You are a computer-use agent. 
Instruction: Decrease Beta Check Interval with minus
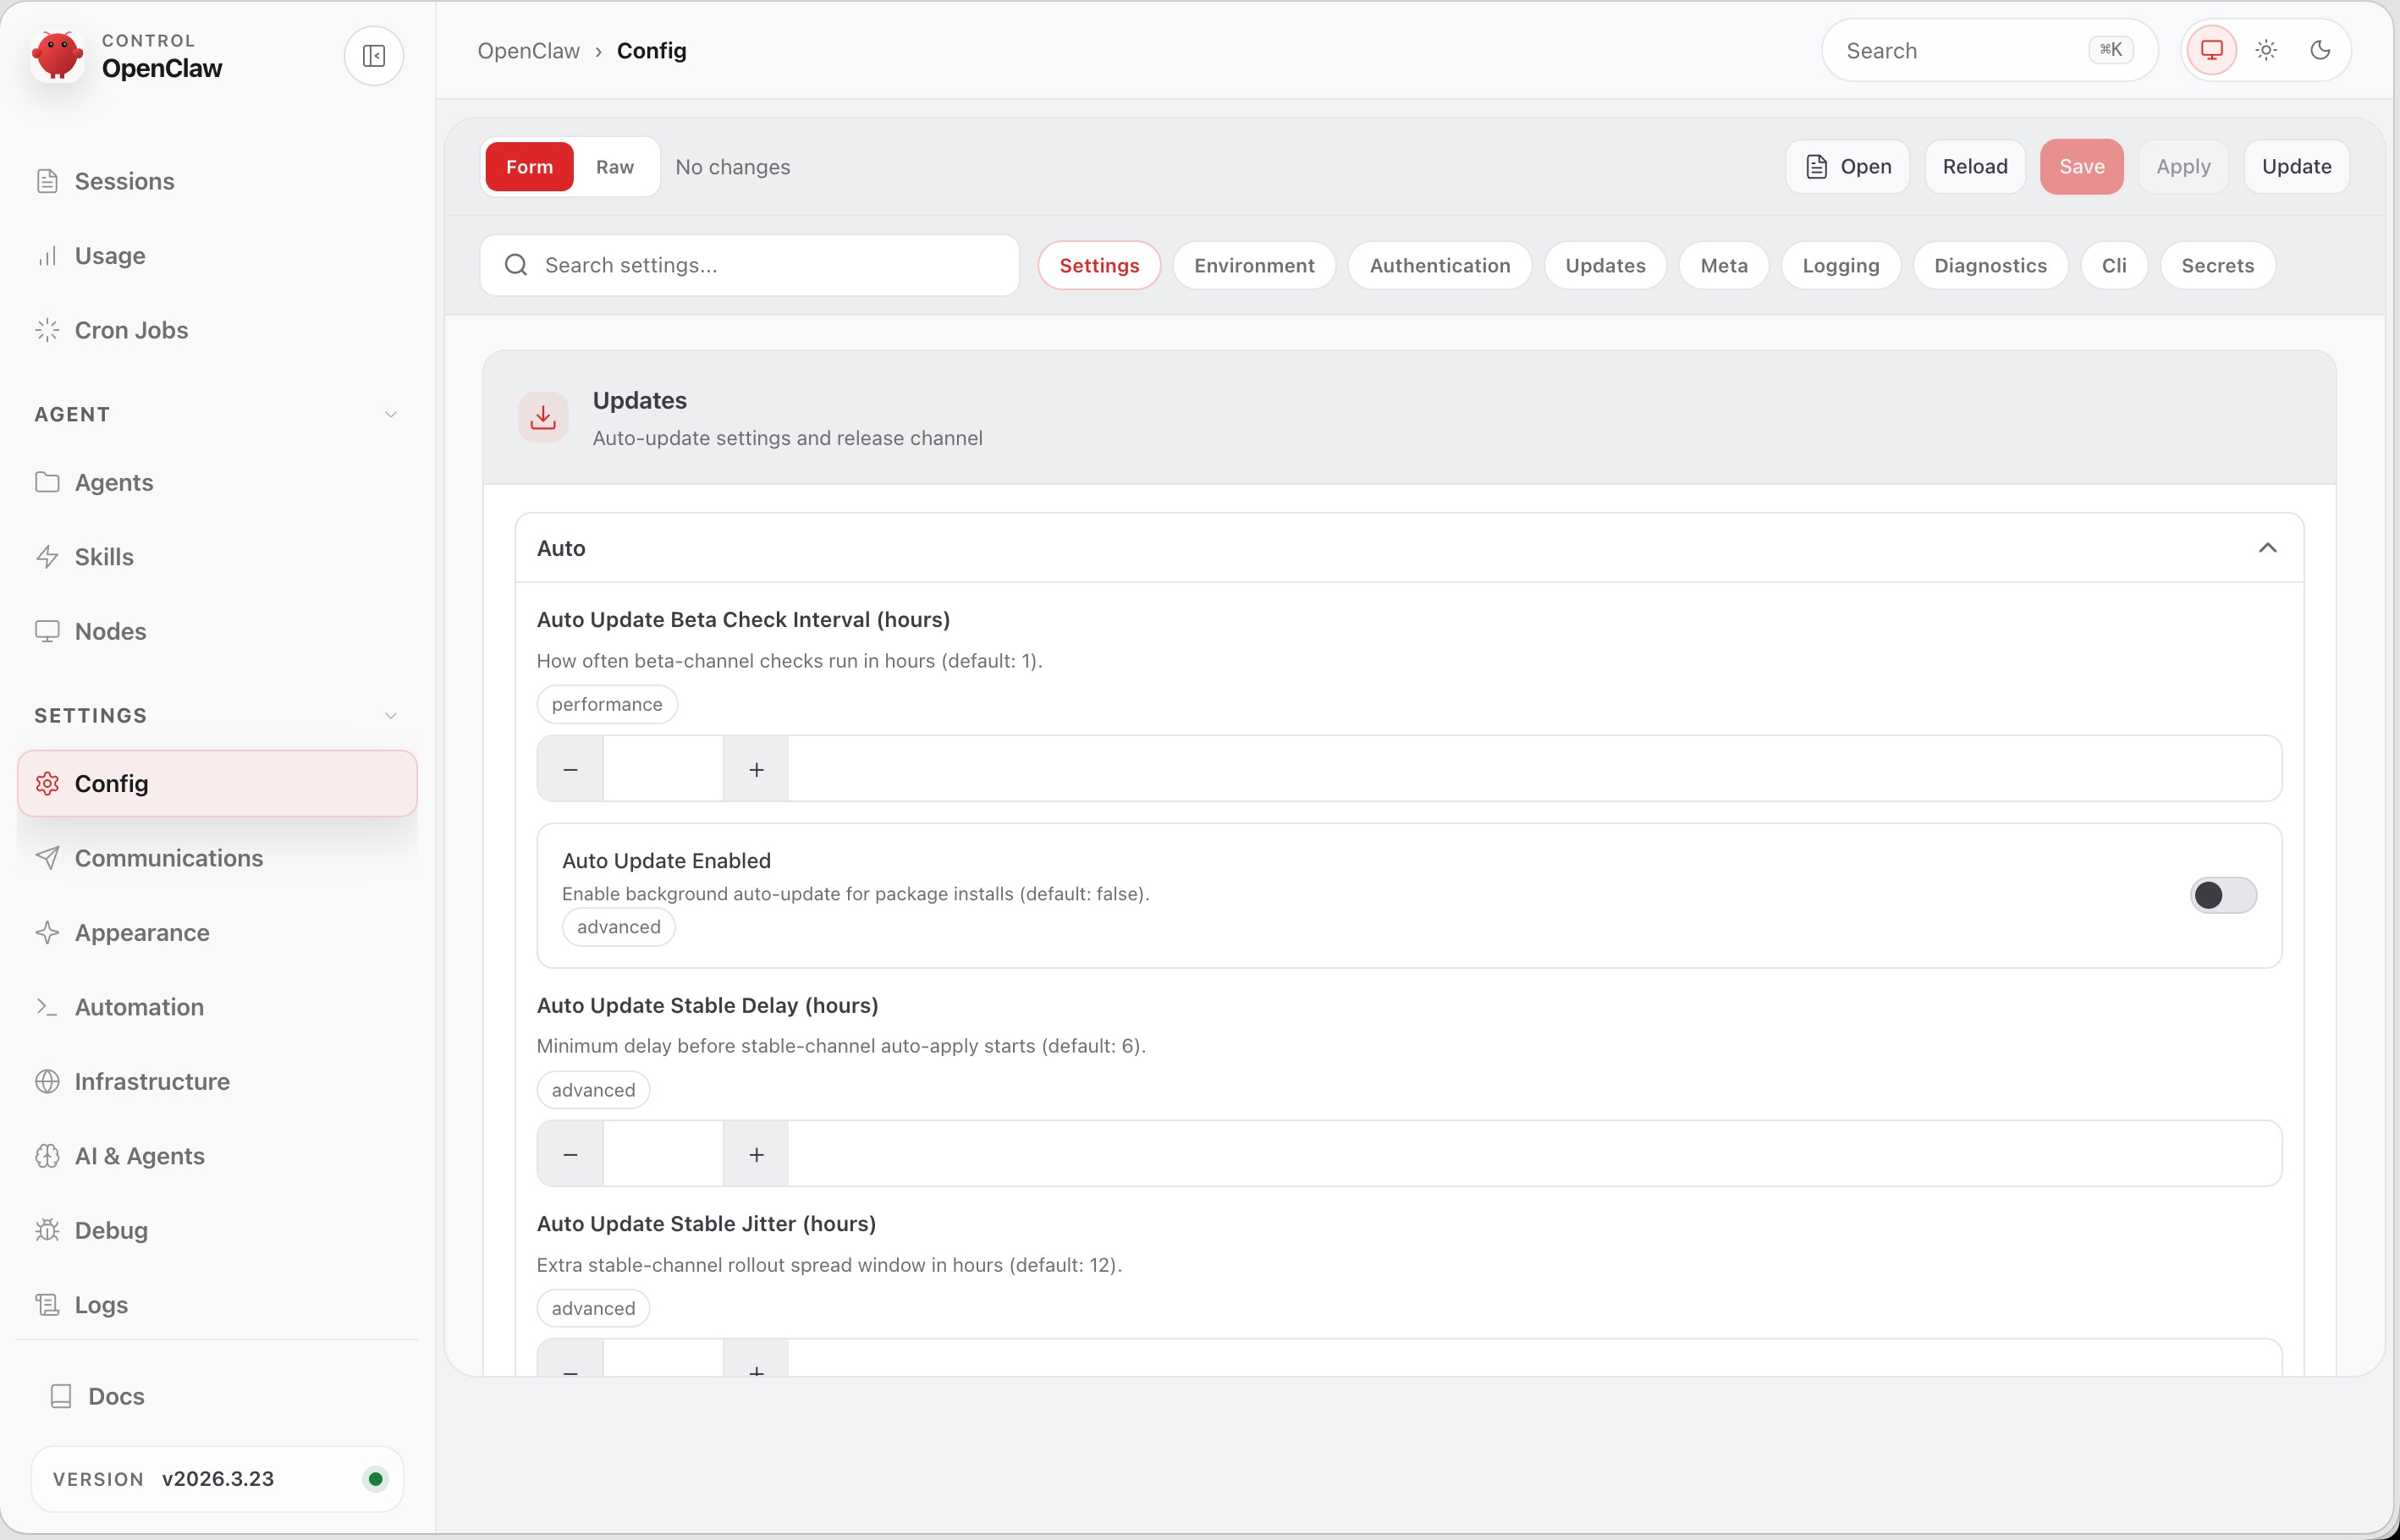coord(570,769)
